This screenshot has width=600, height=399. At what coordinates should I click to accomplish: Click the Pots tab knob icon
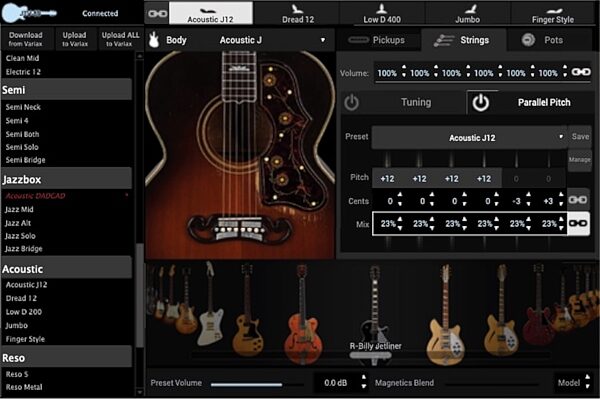528,40
